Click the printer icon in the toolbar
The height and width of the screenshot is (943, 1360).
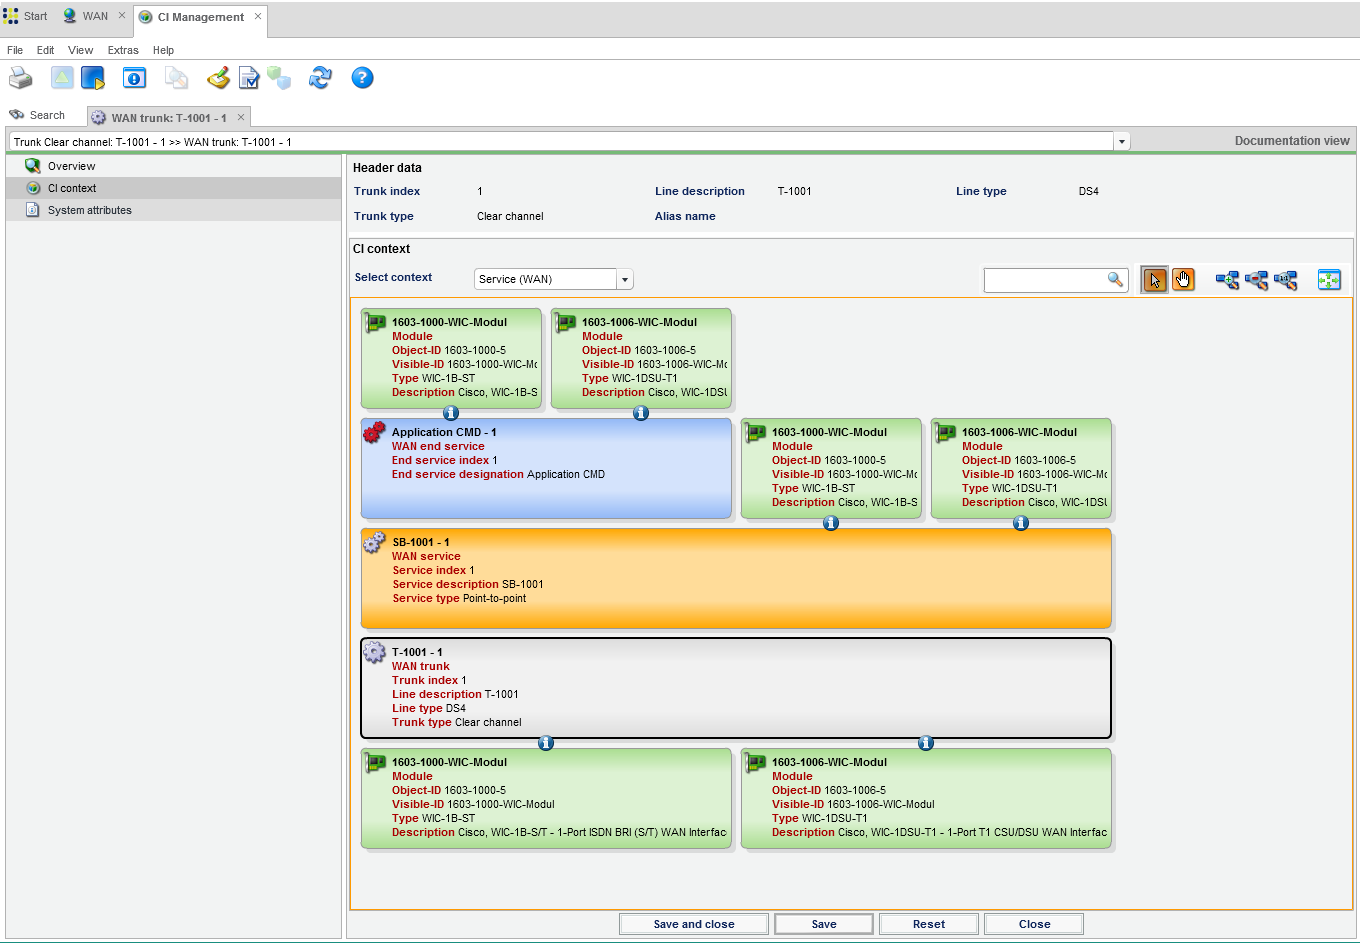point(20,78)
